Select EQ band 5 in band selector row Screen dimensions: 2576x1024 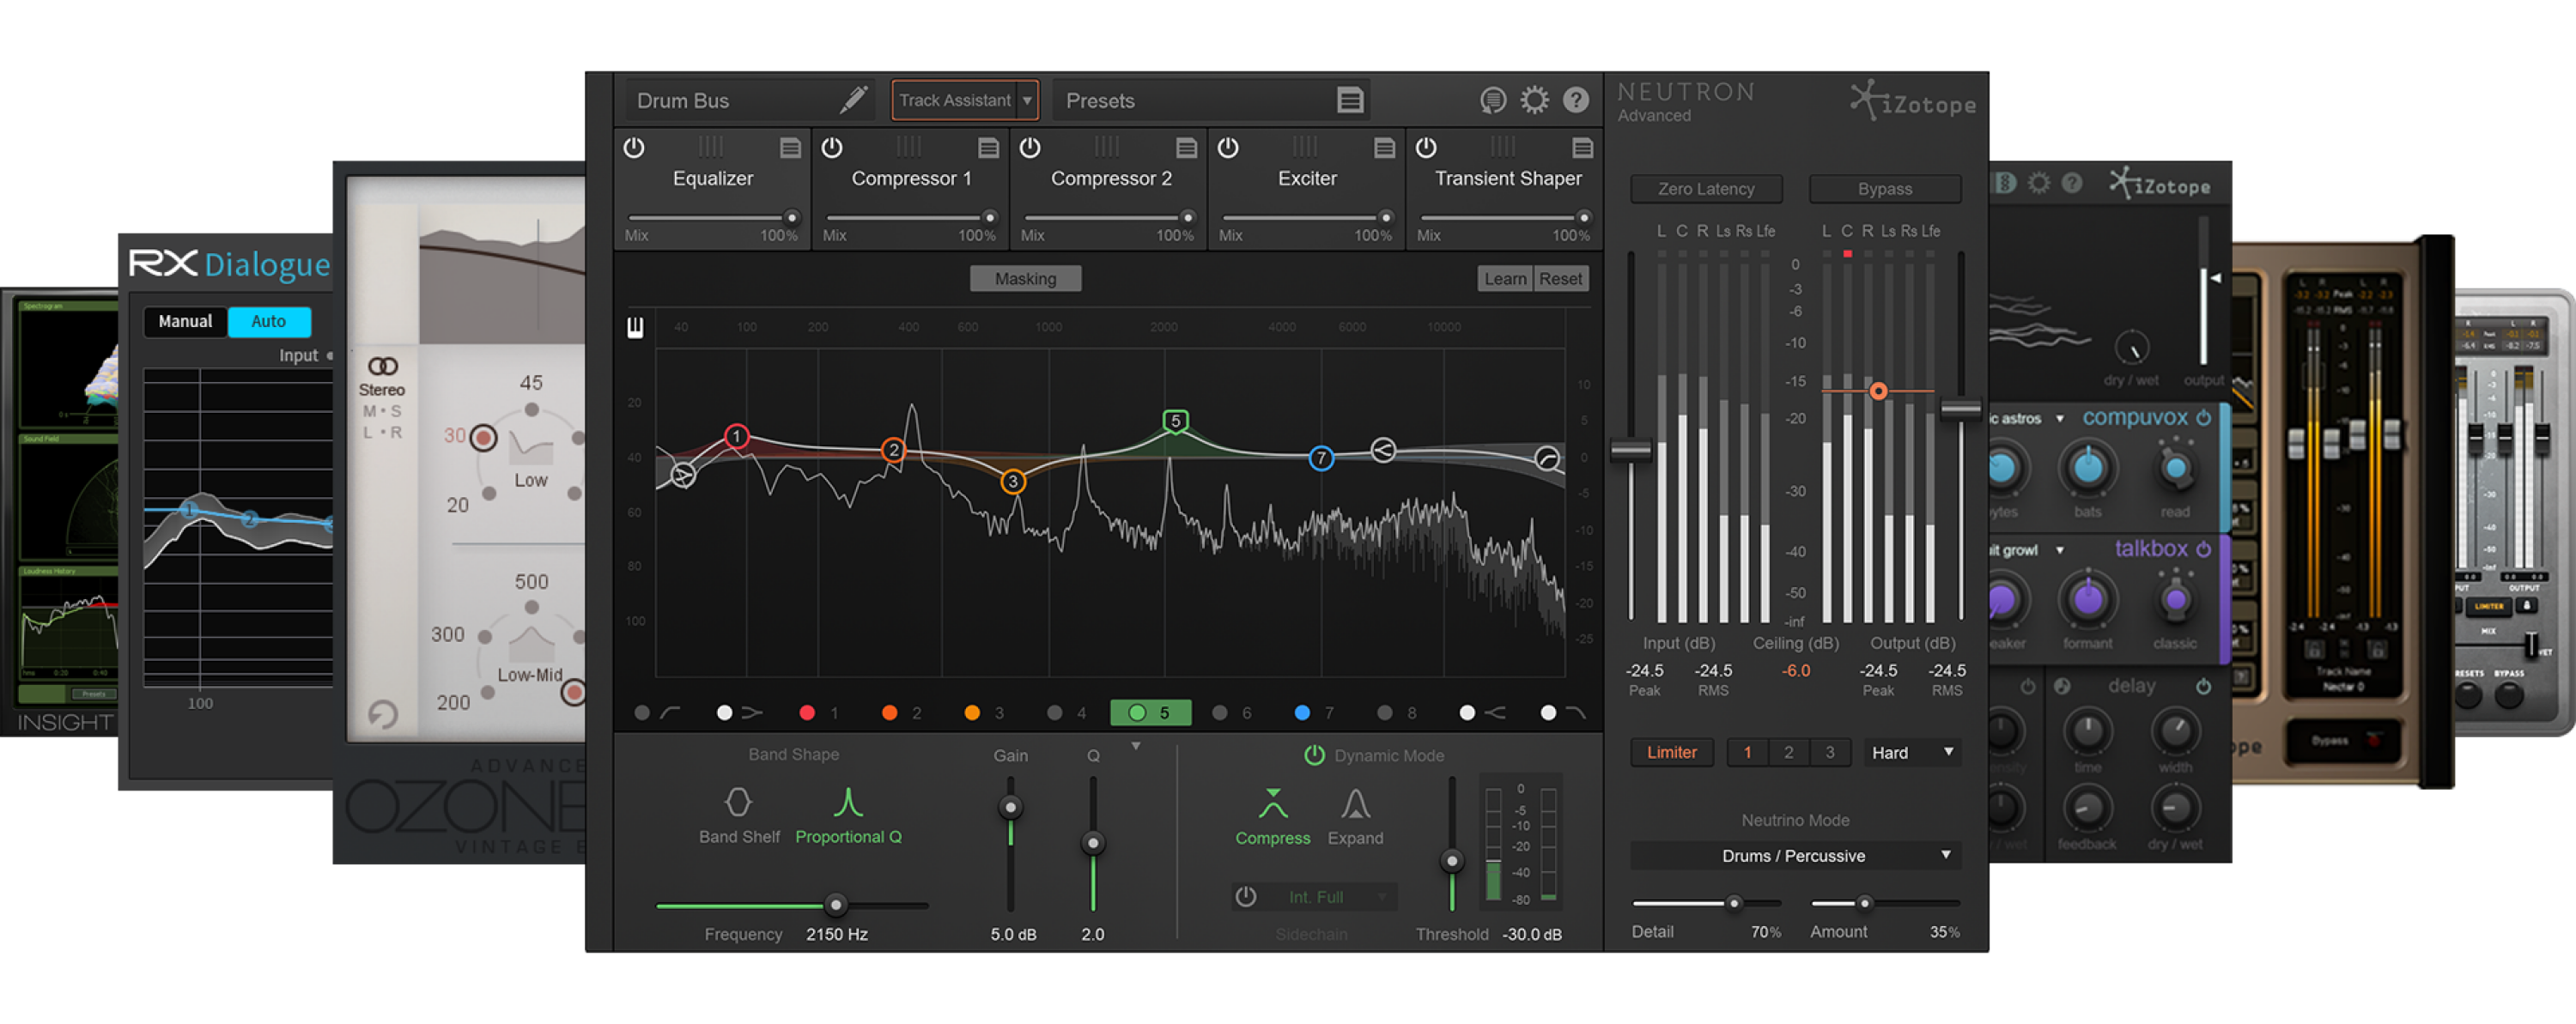[x=1150, y=713]
